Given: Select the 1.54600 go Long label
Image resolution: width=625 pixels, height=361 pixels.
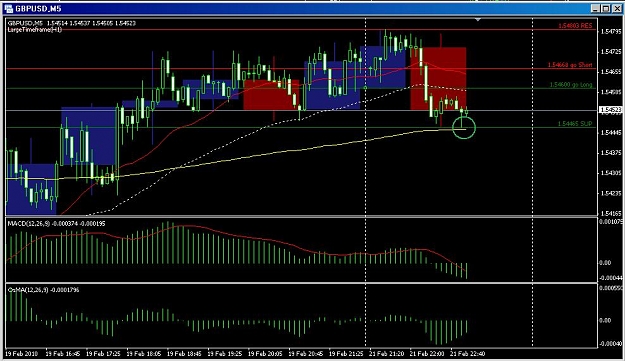Looking at the screenshot, I should point(571,84).
